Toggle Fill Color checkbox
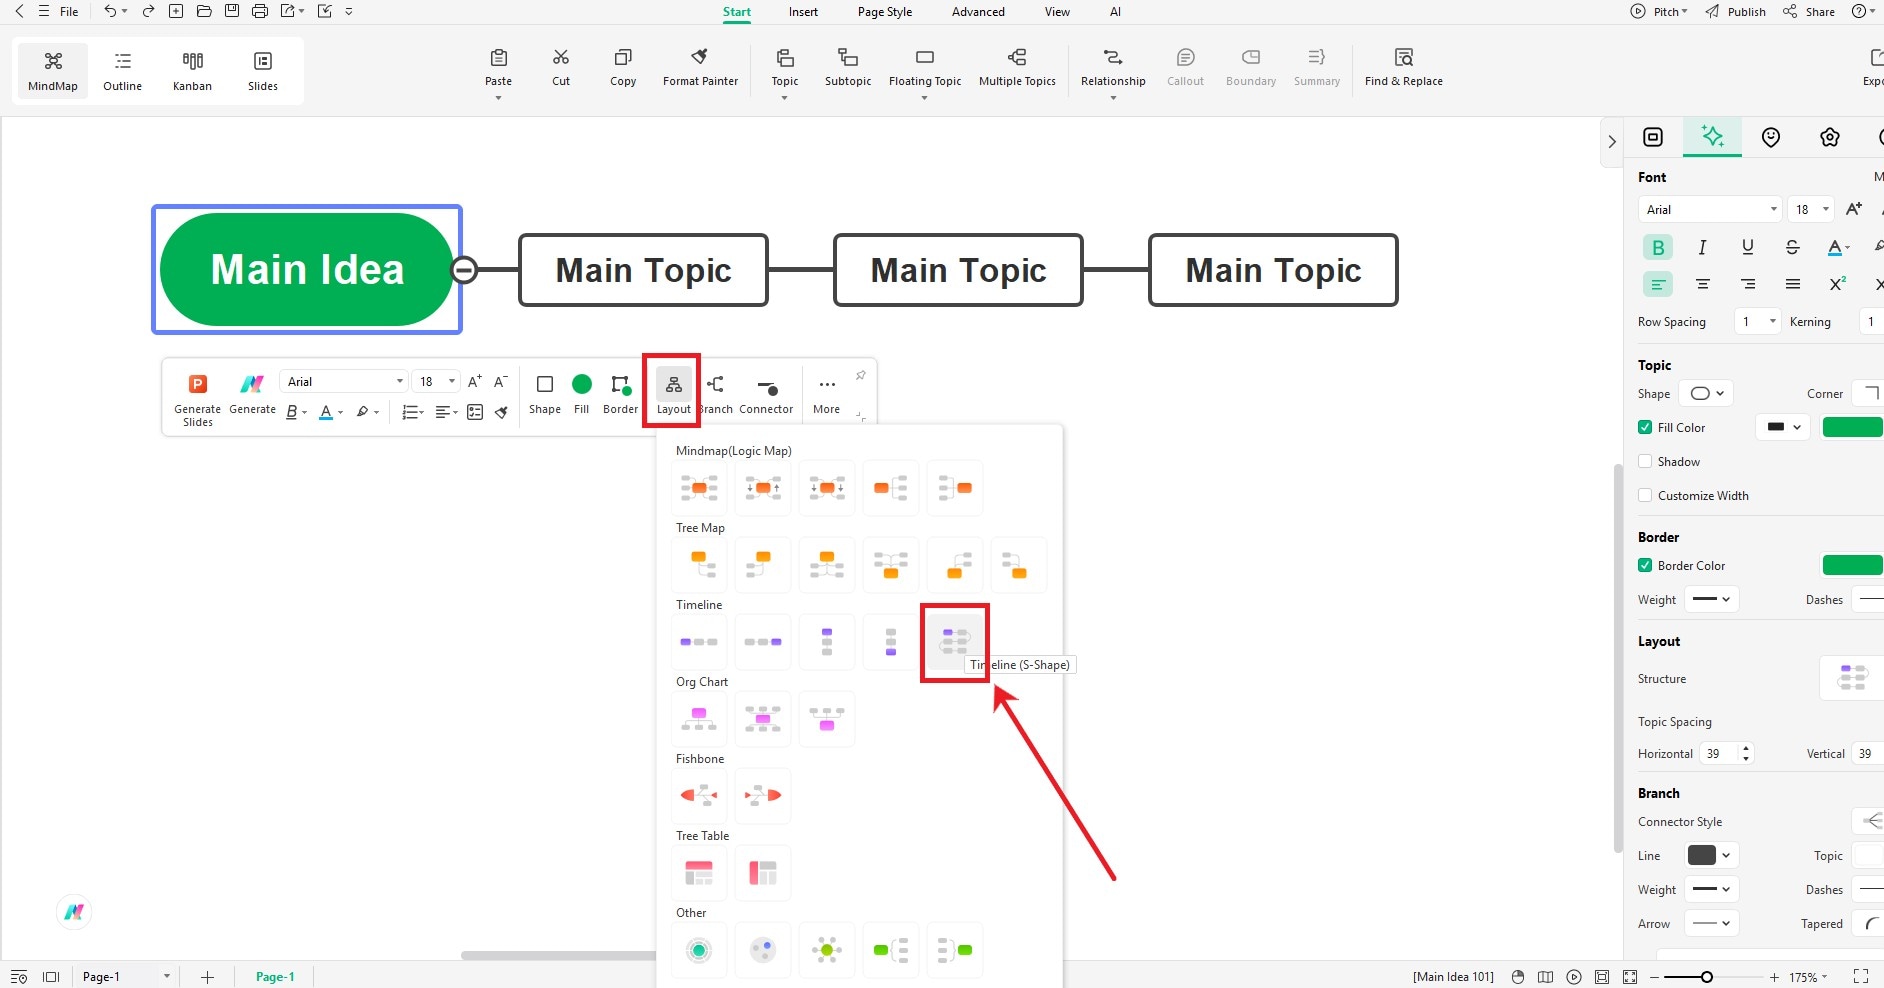 click(1645, 427)
